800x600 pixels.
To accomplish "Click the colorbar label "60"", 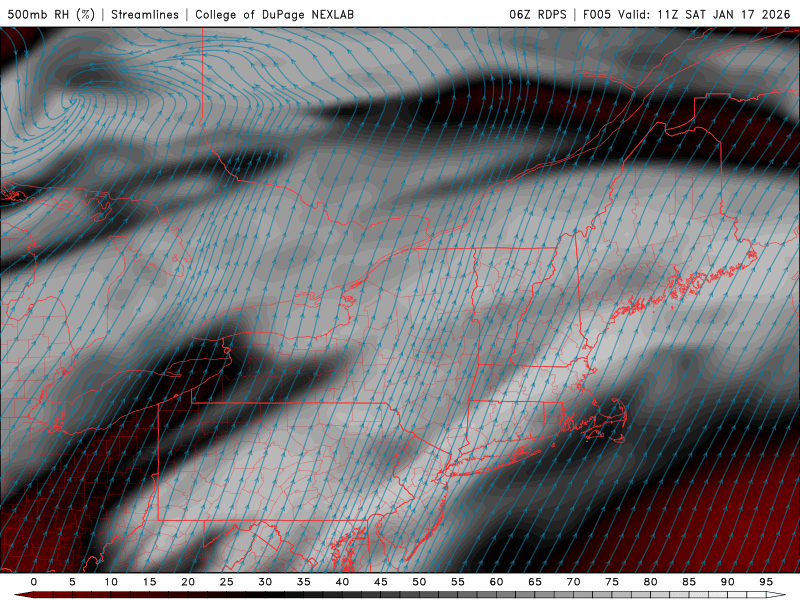I will point(496,582).
